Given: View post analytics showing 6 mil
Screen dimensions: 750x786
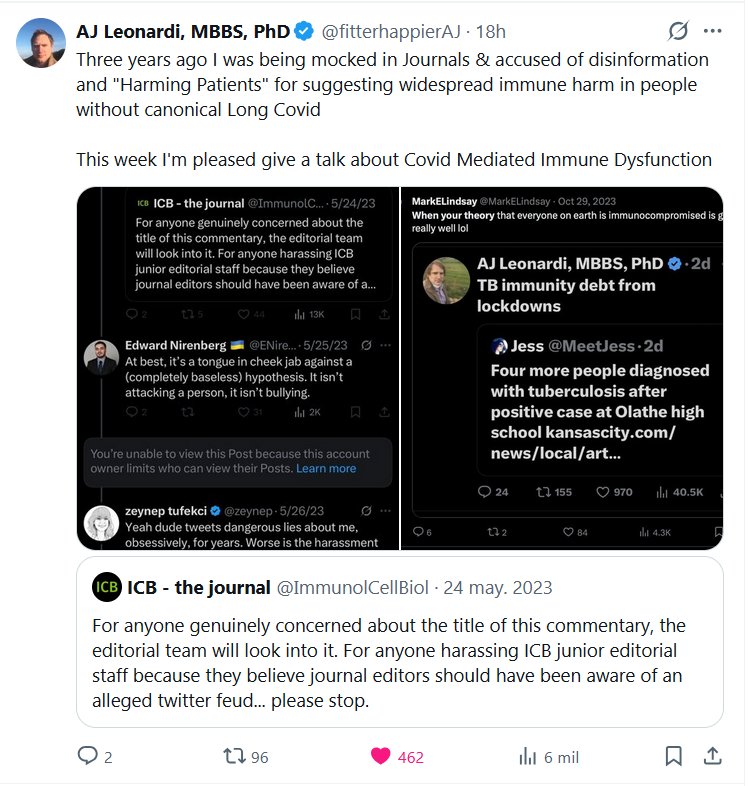Looking at the screenshot, I should point(528,757).
